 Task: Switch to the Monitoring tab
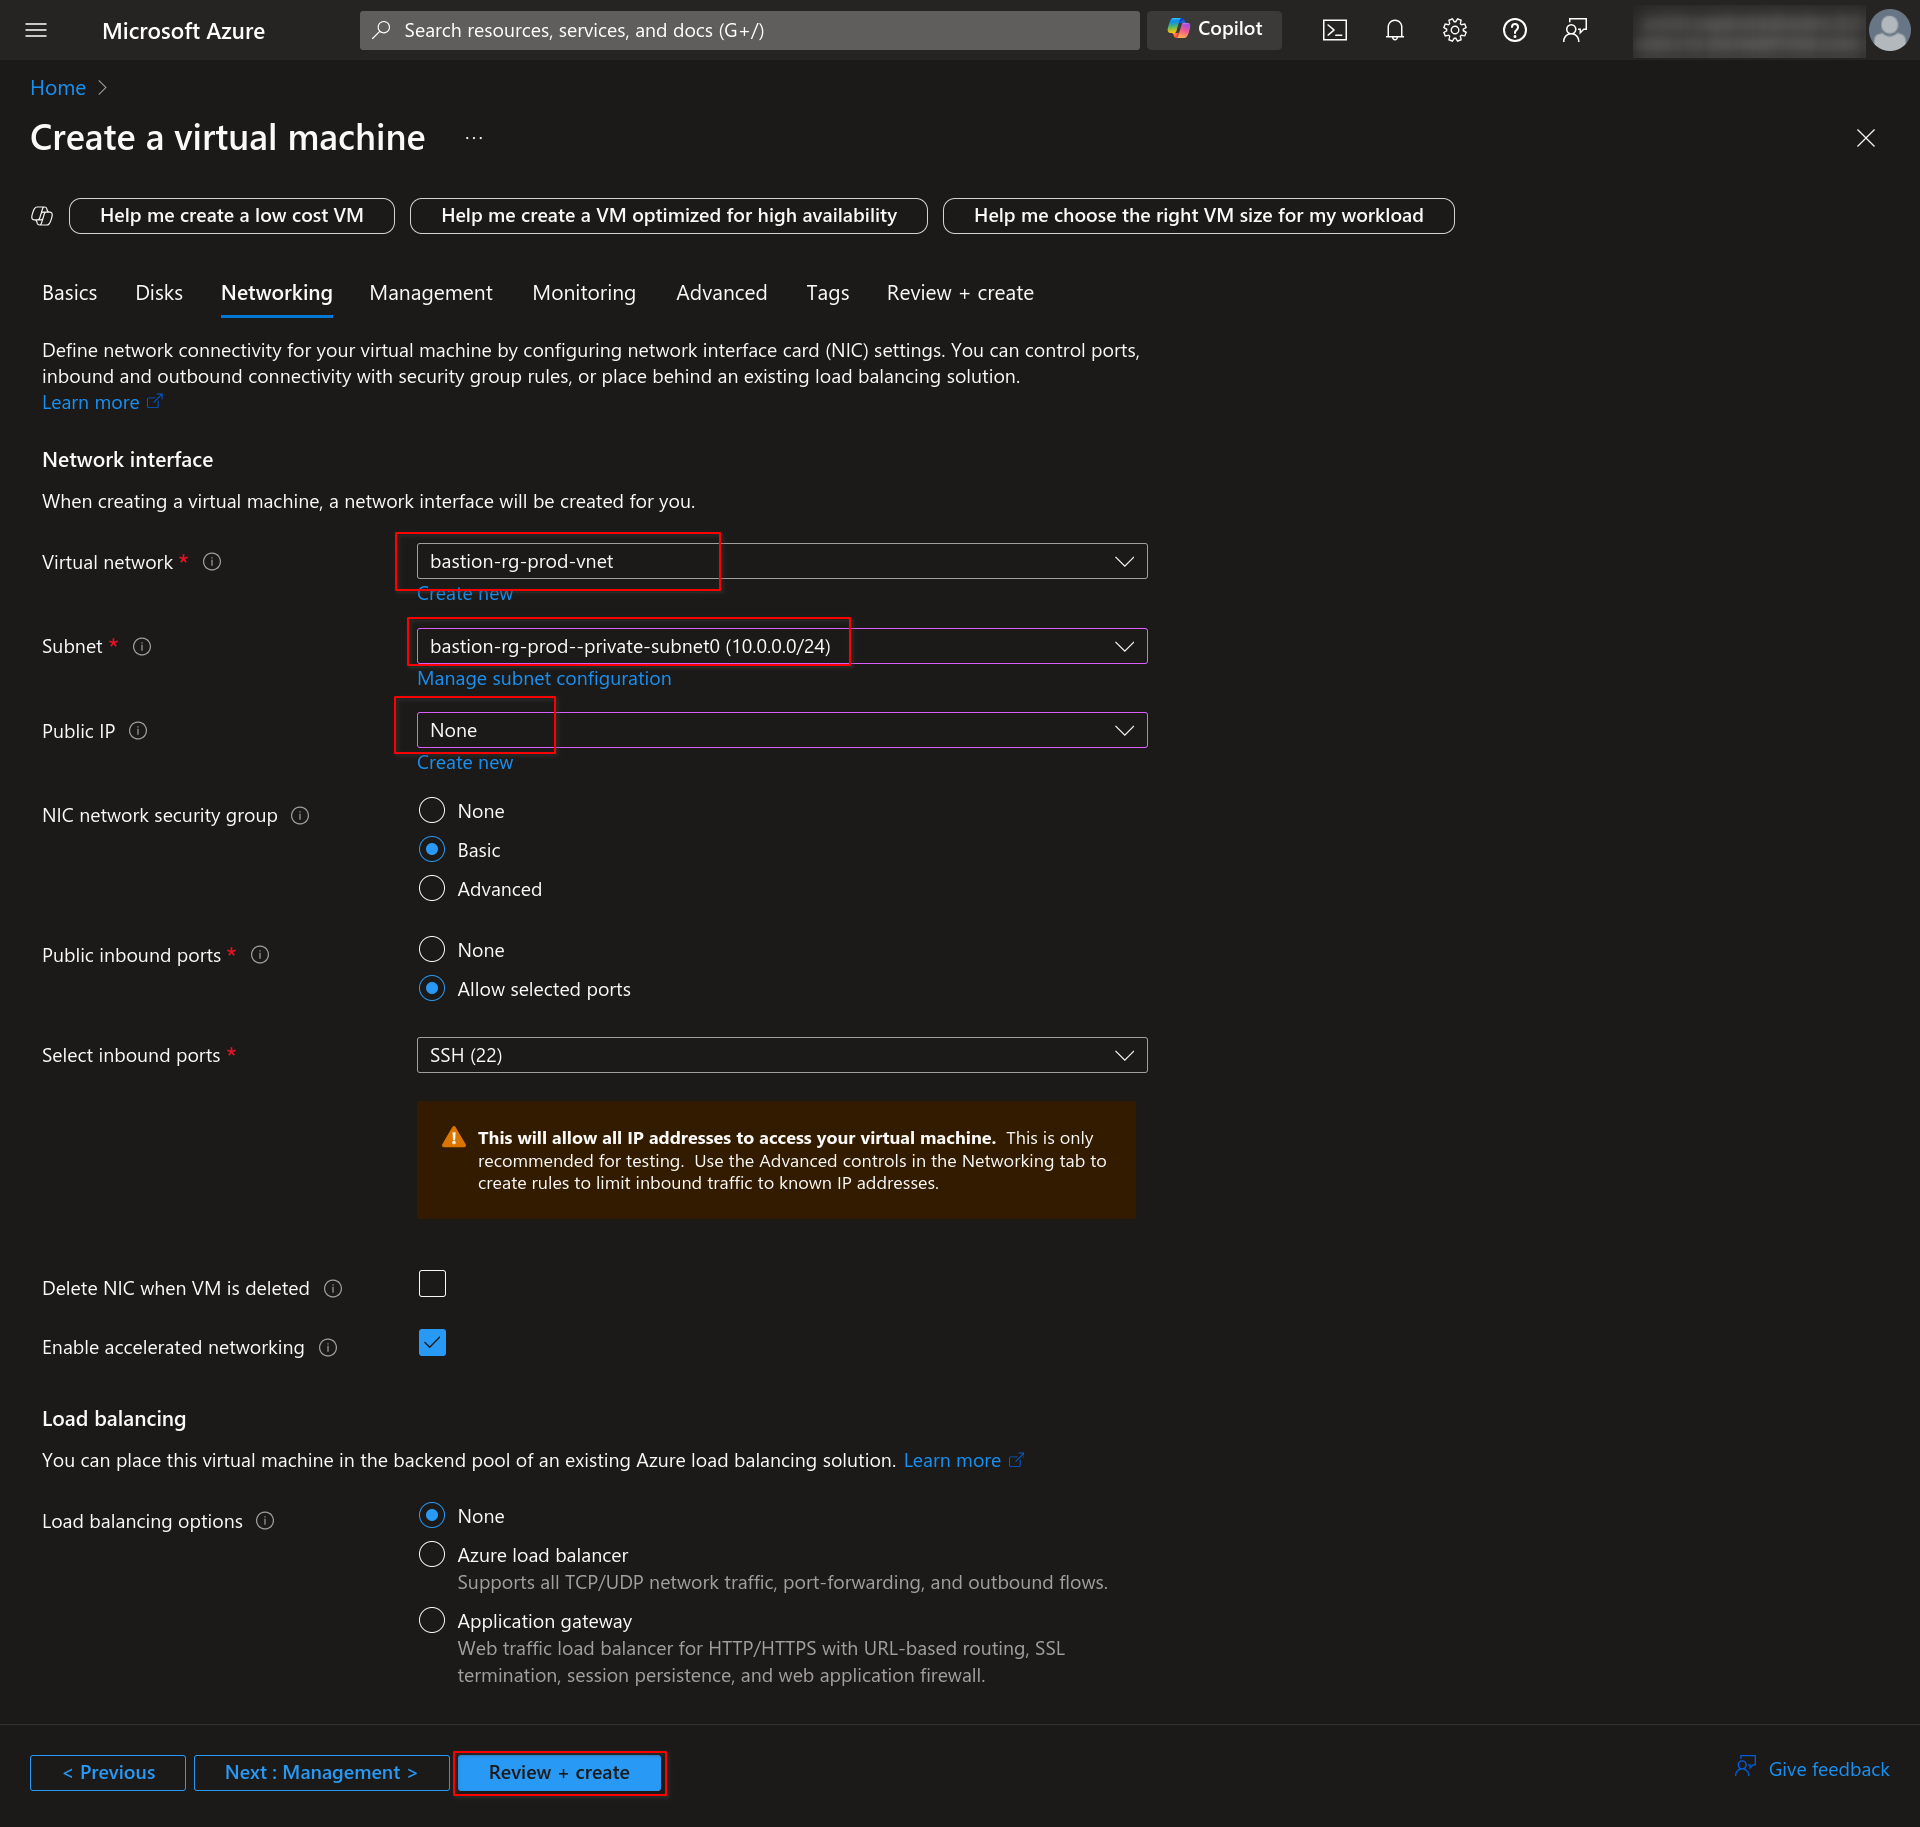click(x=583, y=292)
